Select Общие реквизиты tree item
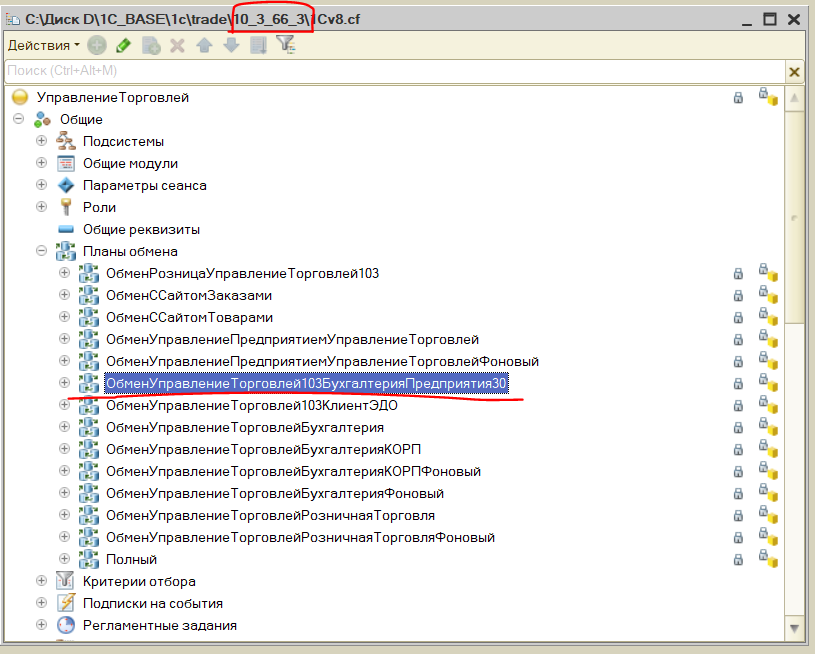This screenshot has height=654, width=815. click(x=141, y=229)
